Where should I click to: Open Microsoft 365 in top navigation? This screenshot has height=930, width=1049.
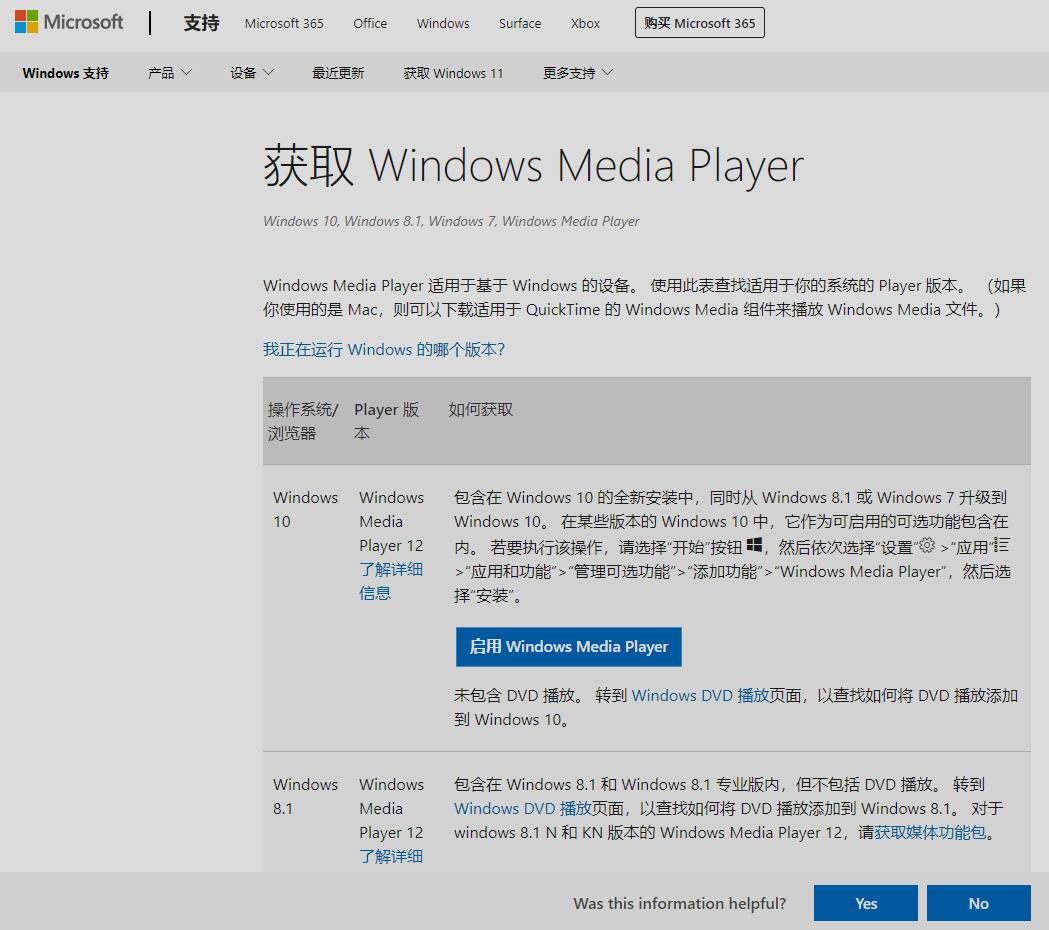tap(284, 23)
